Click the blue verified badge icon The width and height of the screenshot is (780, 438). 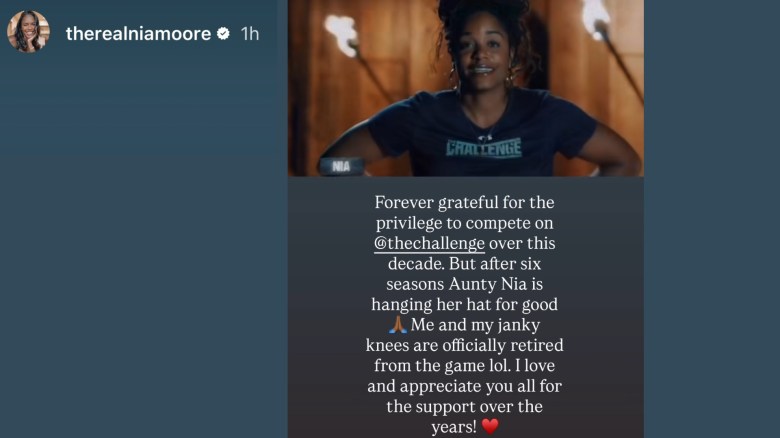click(x=223, y=33)
